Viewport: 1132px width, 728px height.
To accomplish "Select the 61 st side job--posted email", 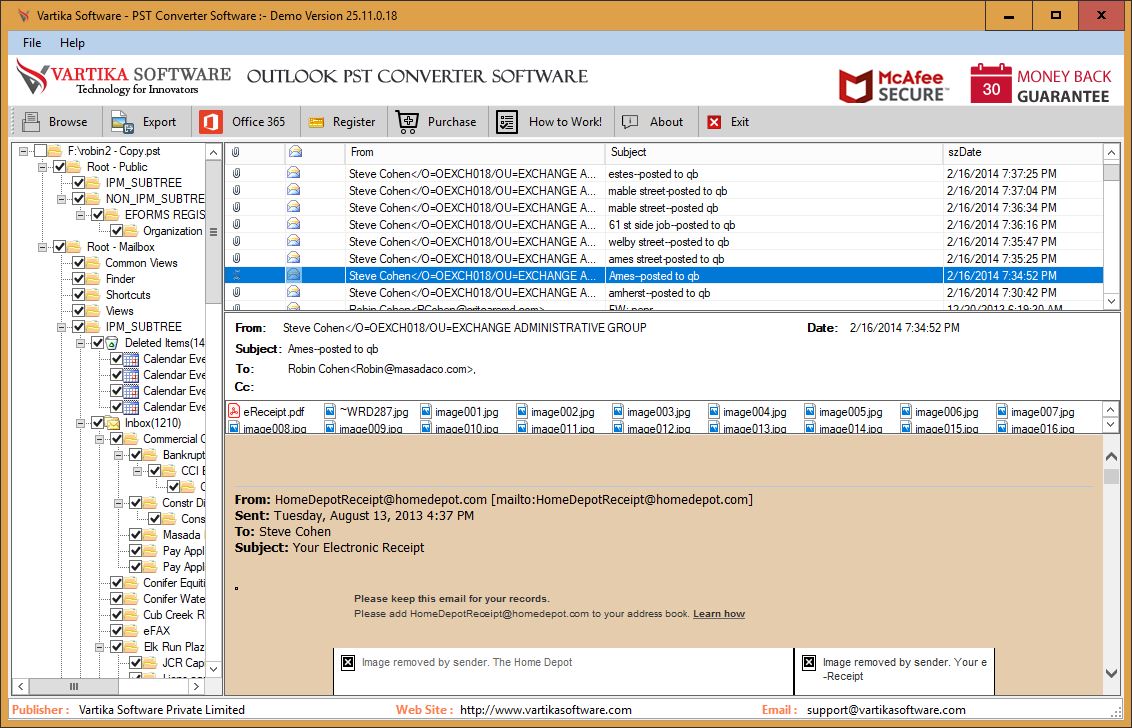I will (664, 225).
